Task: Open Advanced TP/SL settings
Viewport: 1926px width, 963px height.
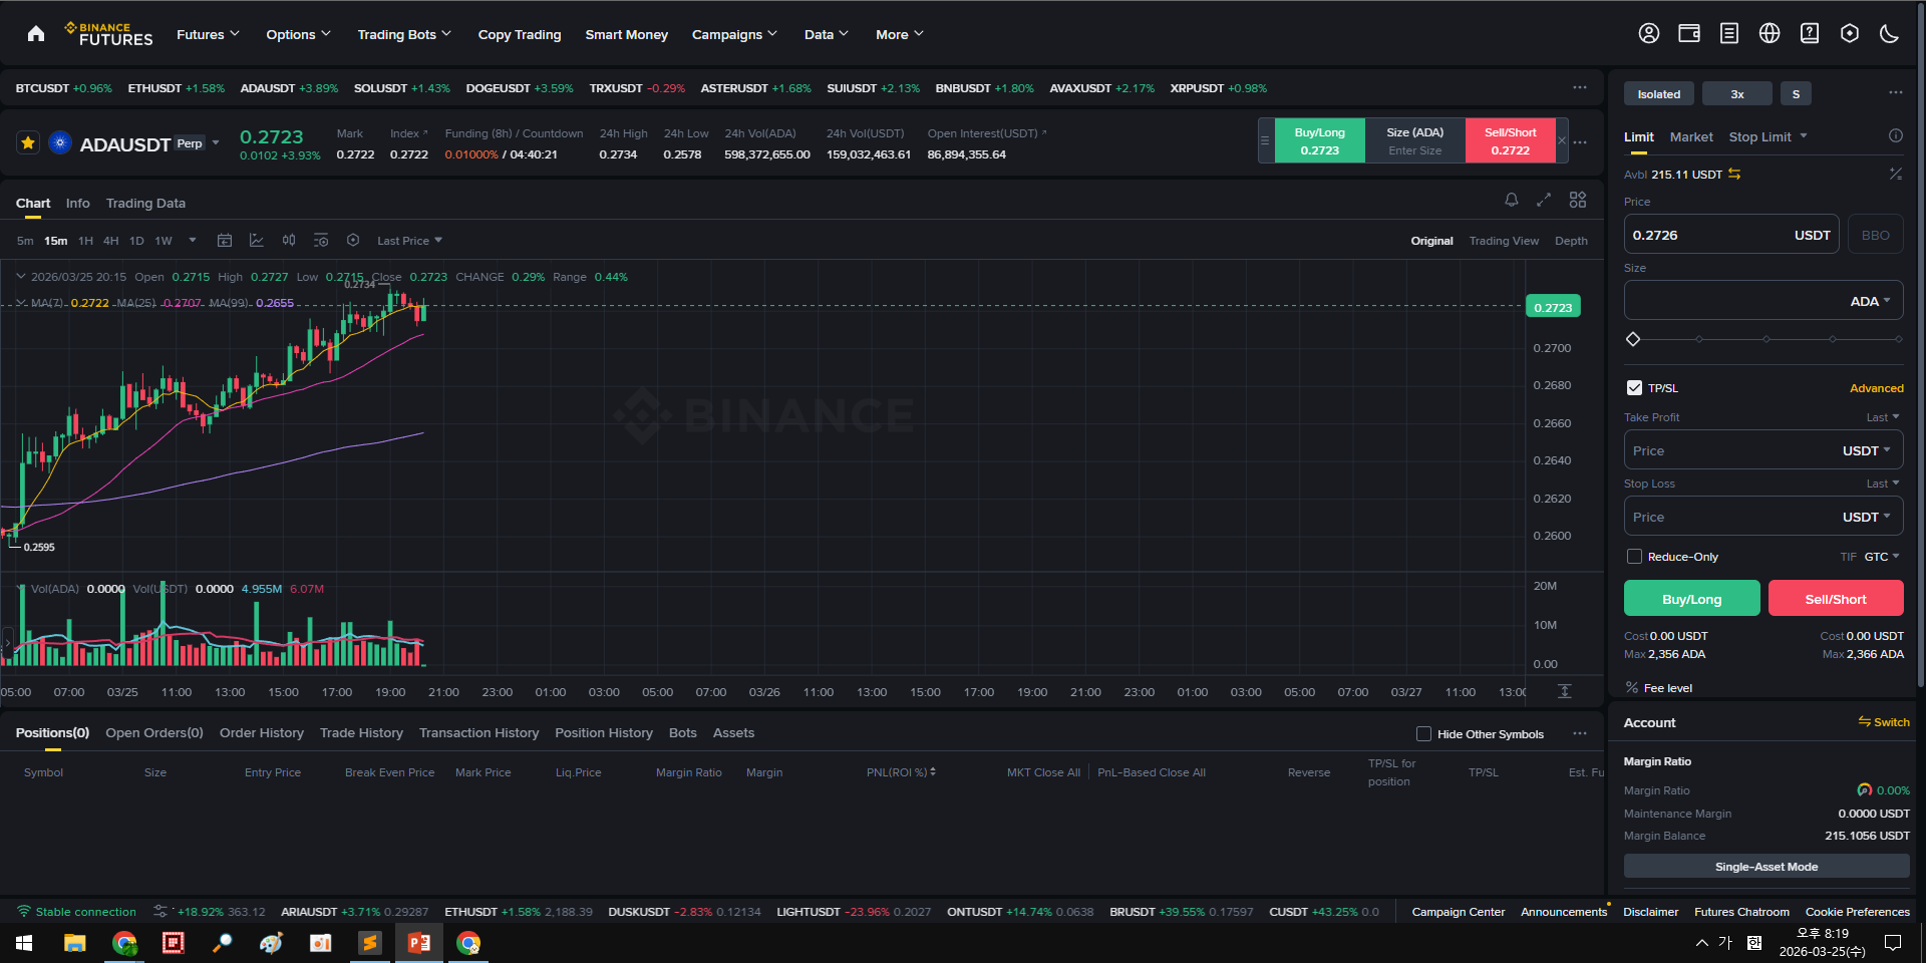Action: [x=1876, y=388]
